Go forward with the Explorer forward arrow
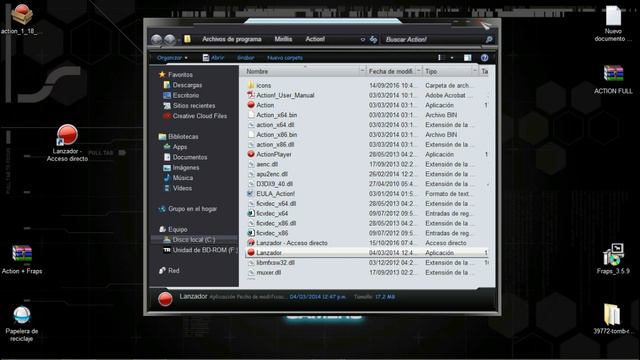This screenshot has height=360, width=640. pyautogui.click(x=170, y=40)
